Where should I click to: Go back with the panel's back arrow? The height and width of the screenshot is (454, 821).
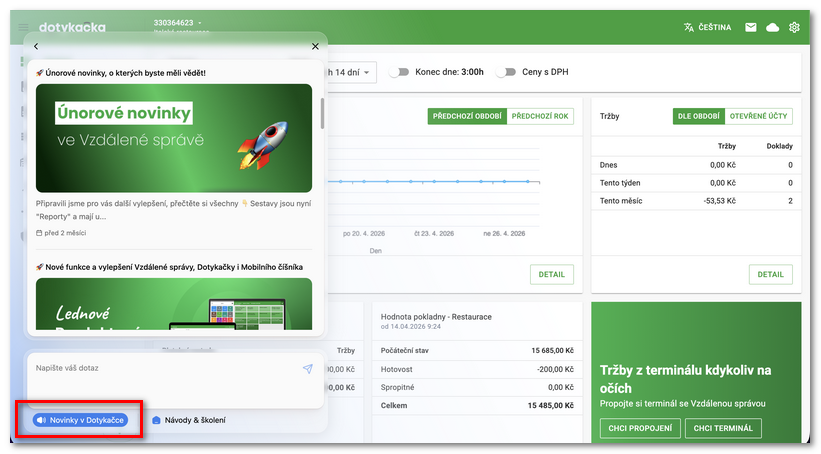36,46
